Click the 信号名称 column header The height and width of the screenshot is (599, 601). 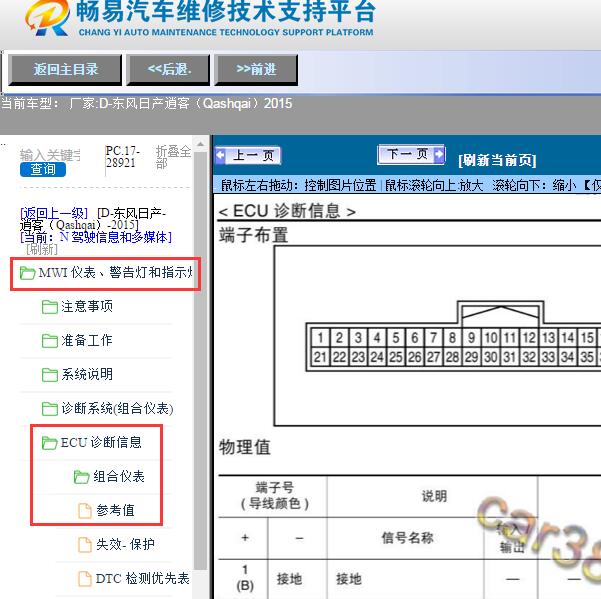click(407, 538)
